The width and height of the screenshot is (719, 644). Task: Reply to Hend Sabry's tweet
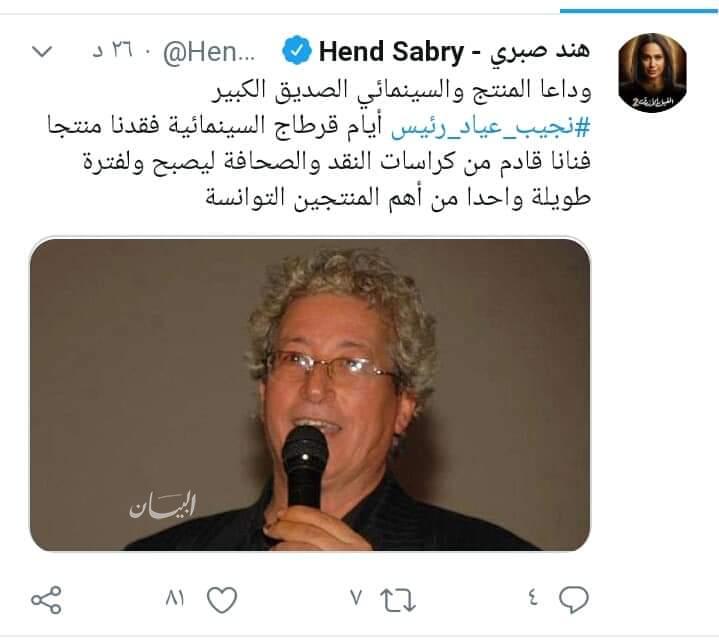(x=573, y=599)
